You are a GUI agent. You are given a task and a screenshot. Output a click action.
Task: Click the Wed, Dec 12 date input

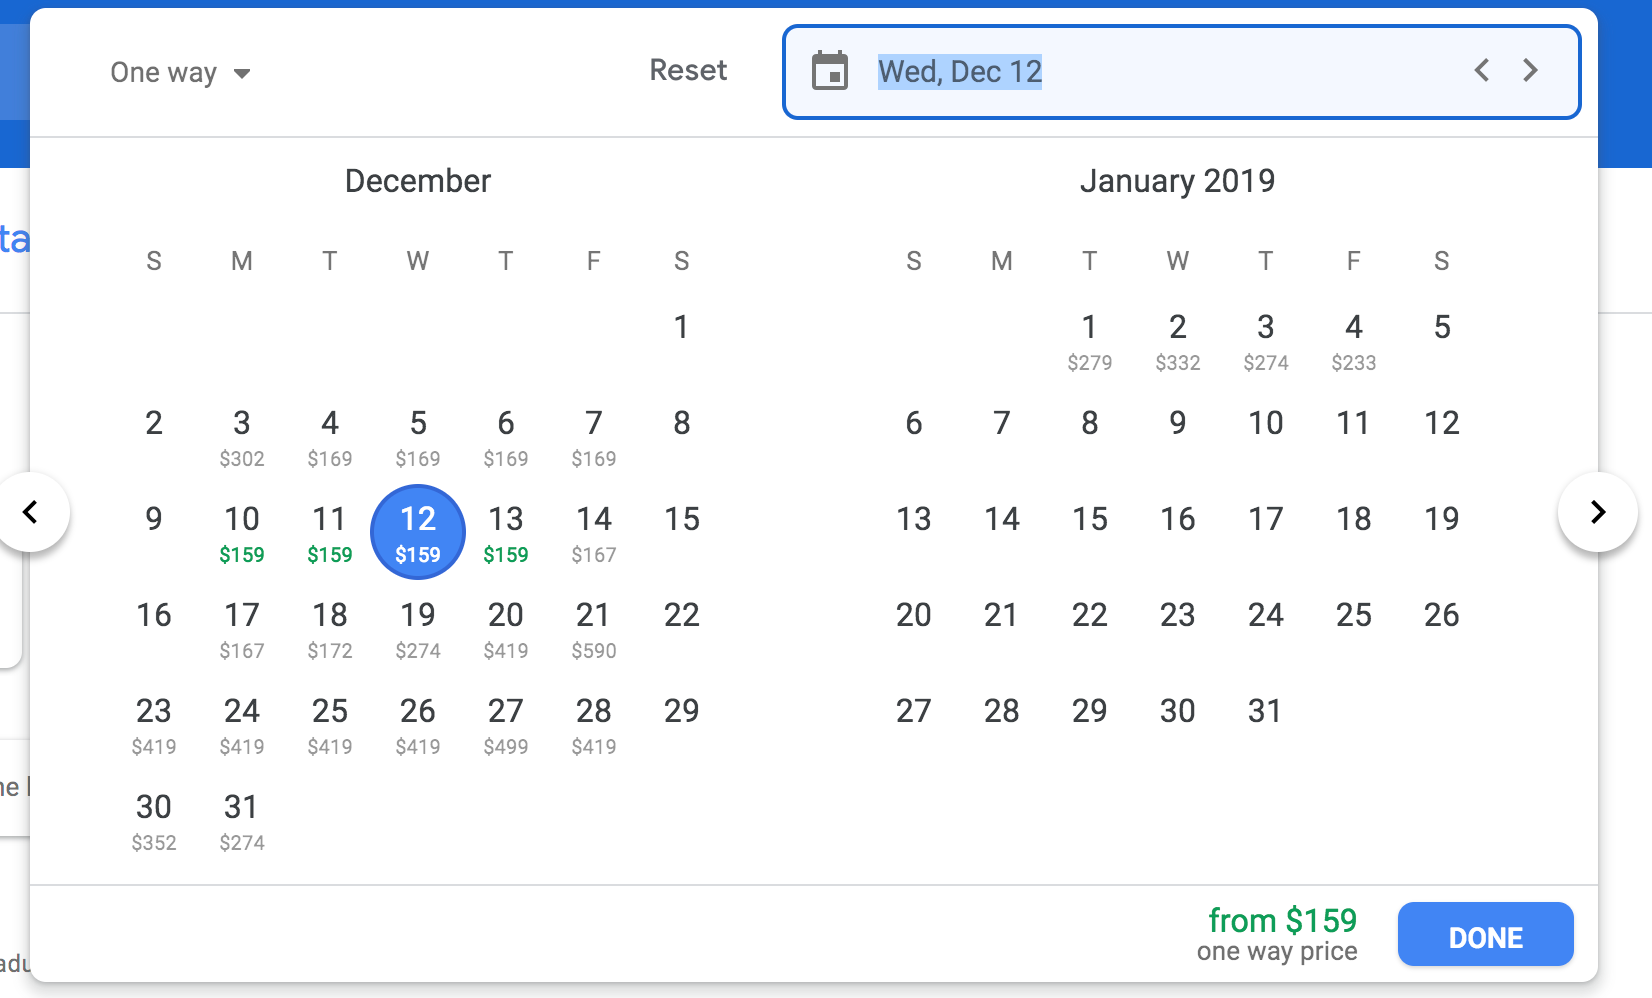tap(960, 72)
